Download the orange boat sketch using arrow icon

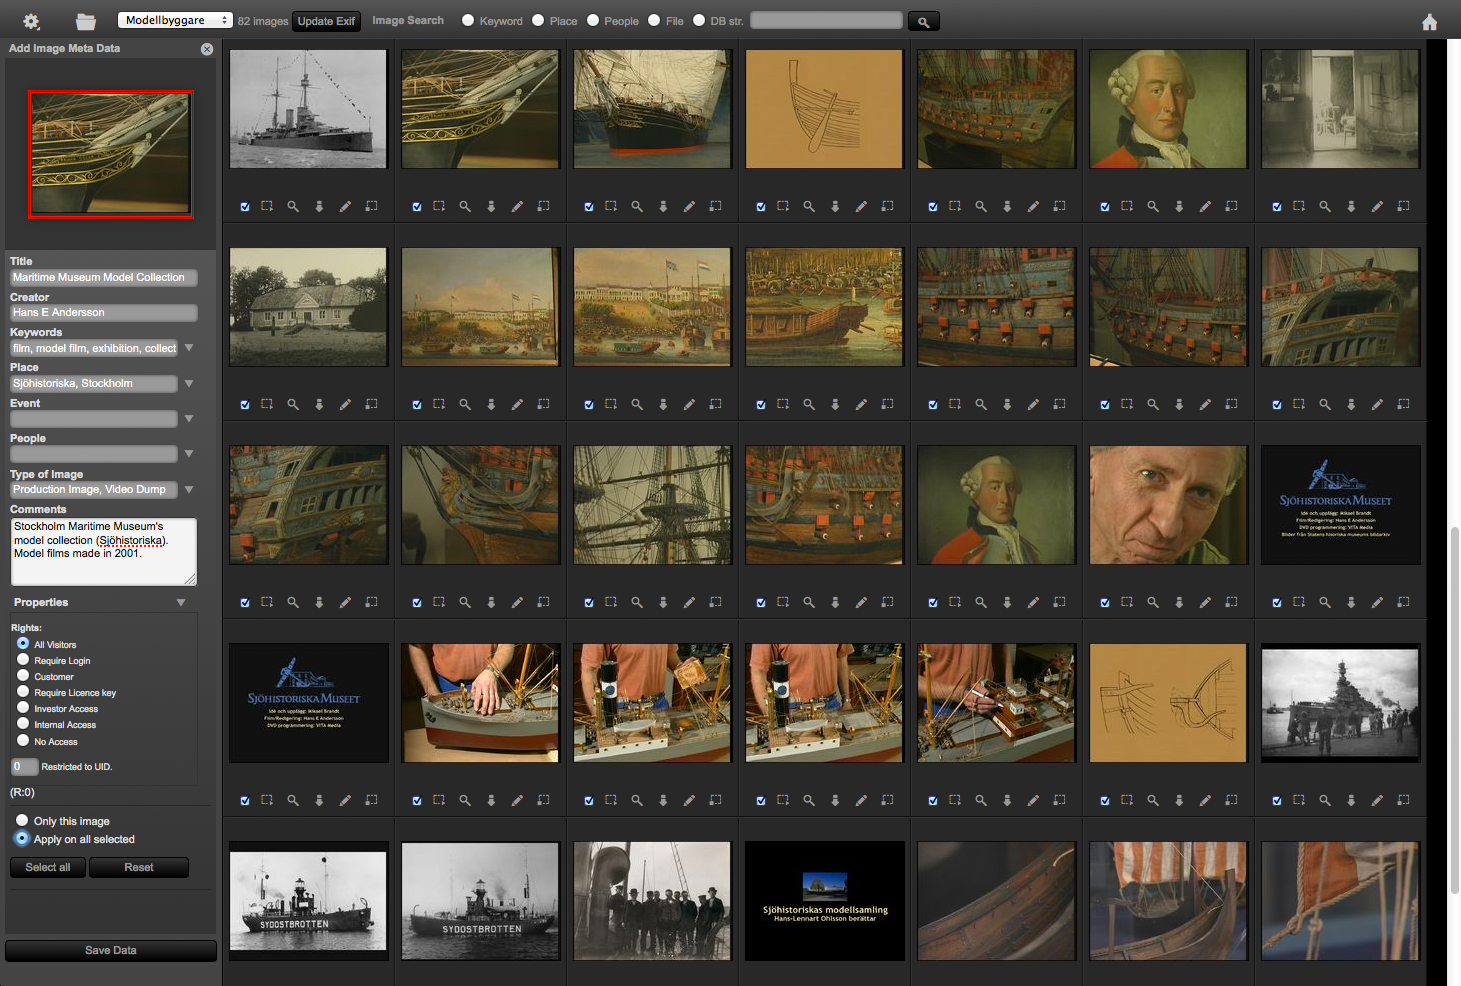tap(835, 206)
